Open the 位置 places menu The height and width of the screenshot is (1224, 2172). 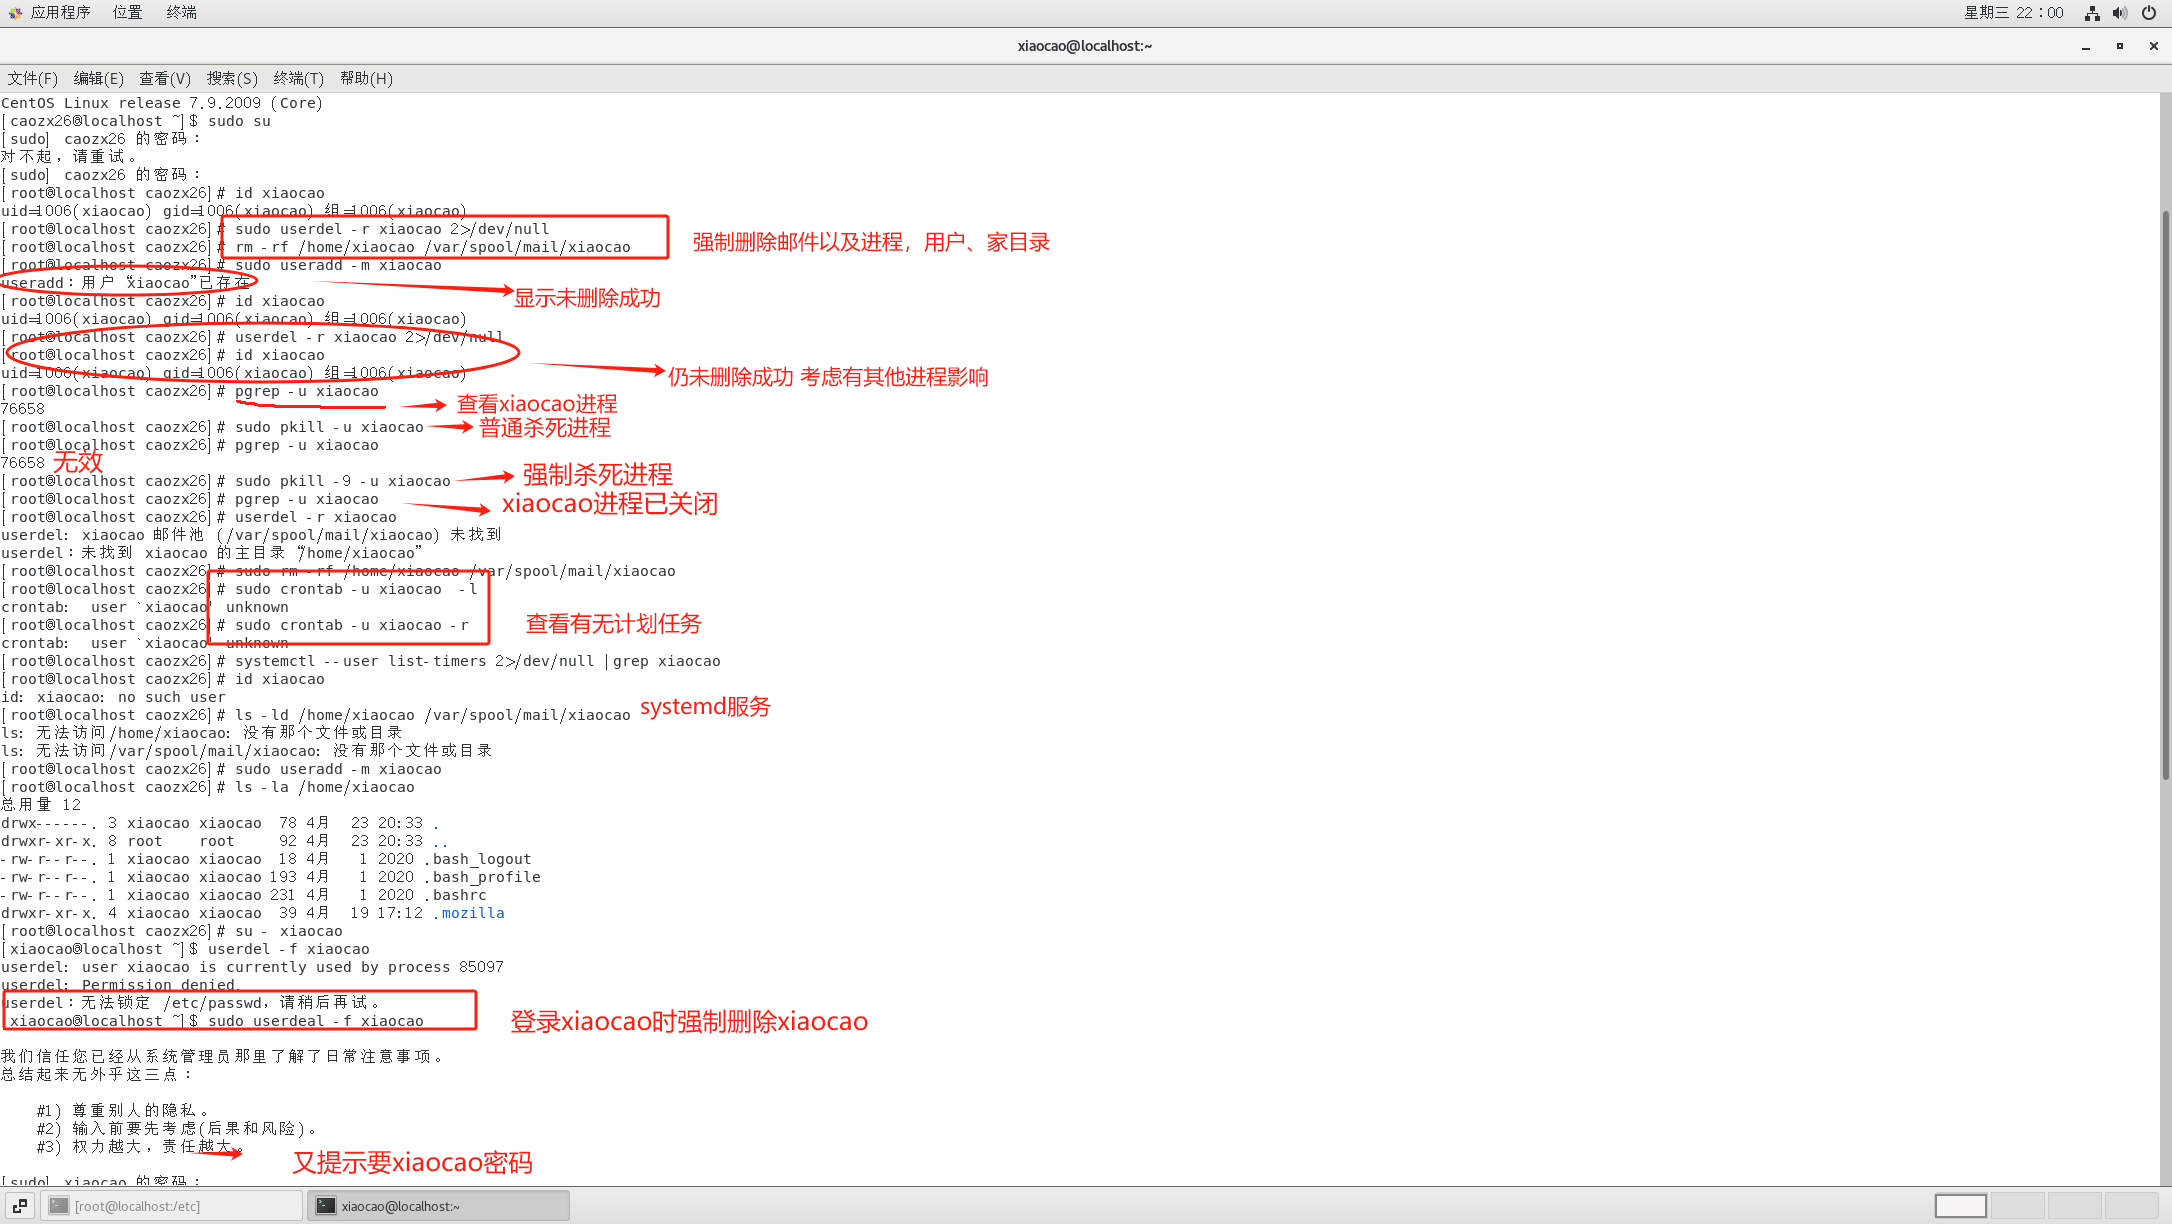click(127, 12)
